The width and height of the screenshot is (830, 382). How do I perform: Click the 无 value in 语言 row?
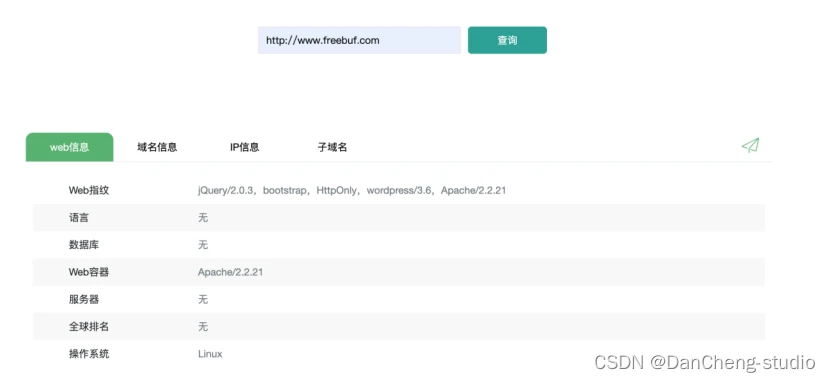[203, 217]
